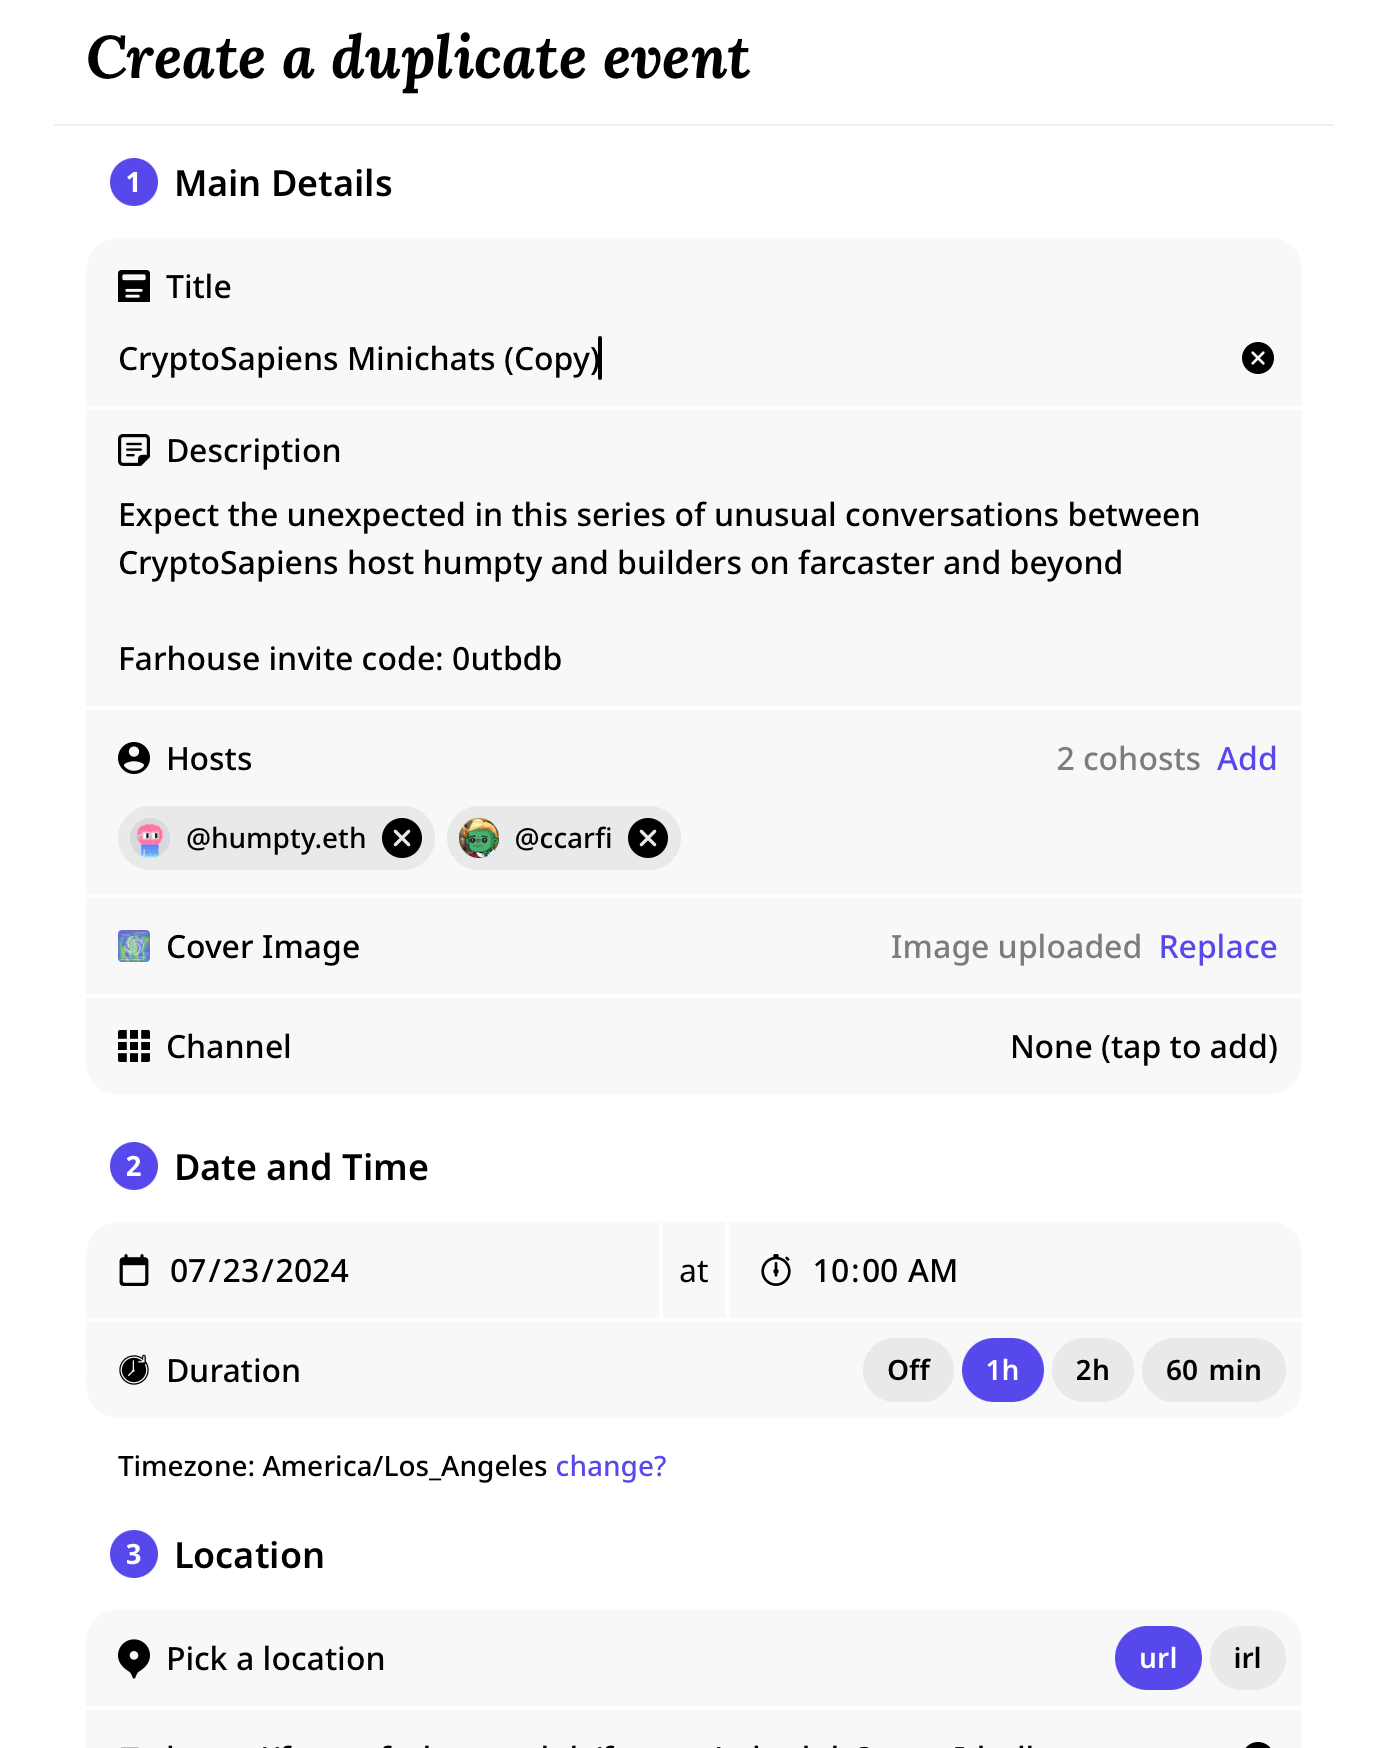Viewport: 1388px width, 1748px height.
Task: Turn duration Off
Action: pyautogui.click(x=908, y=1370)
